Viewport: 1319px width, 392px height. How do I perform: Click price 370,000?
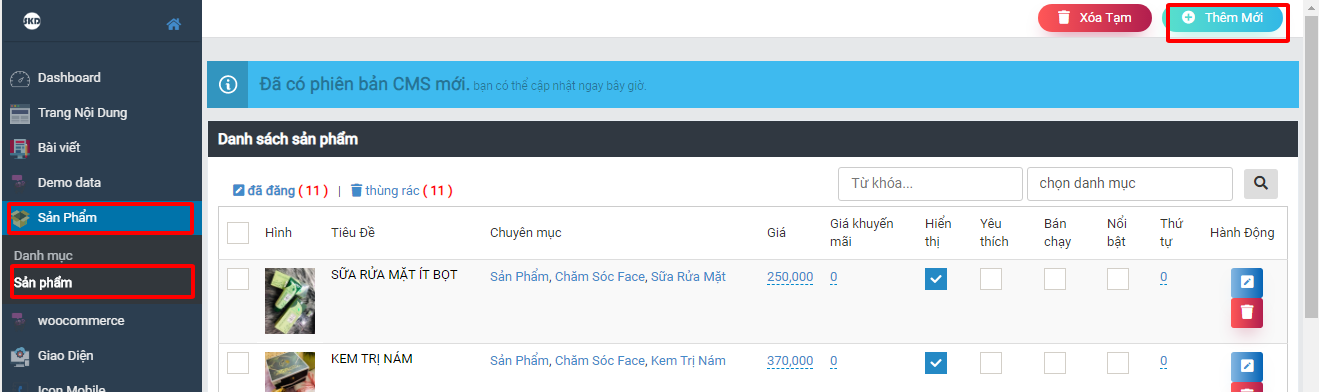pos(790,361)
